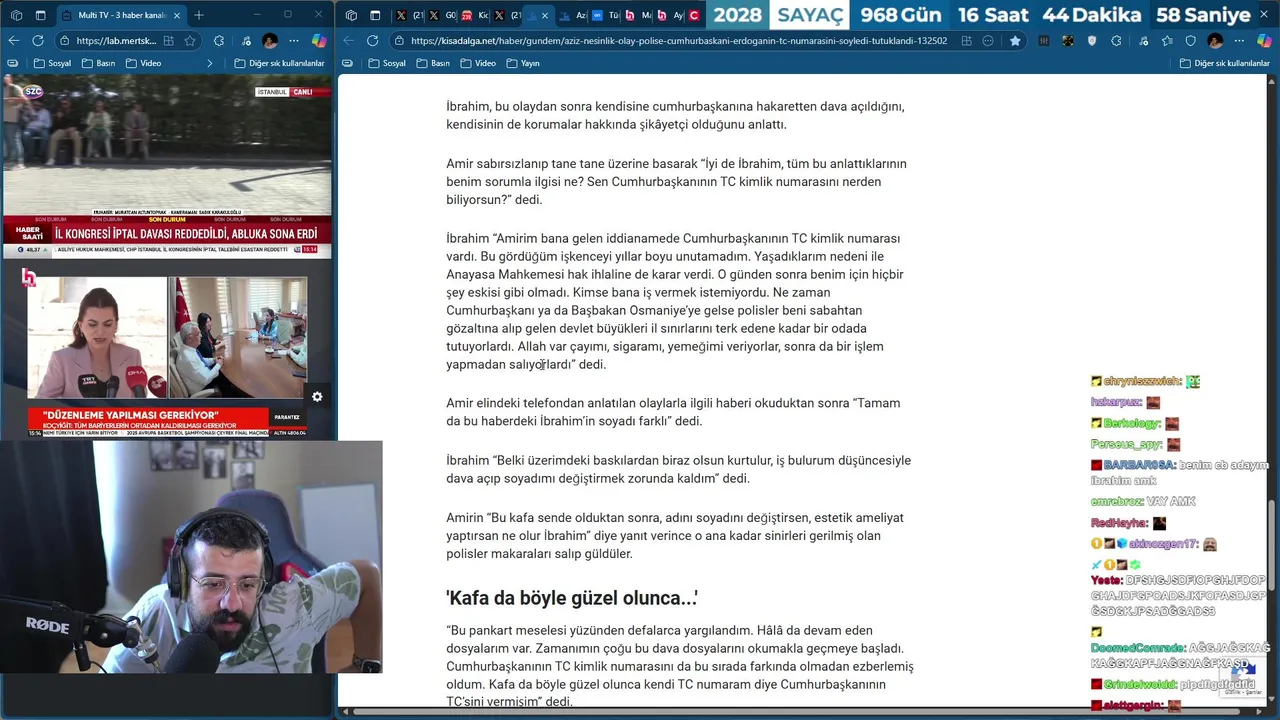Open Basın bookmarks folder in kisadalga window

point(433,63)
